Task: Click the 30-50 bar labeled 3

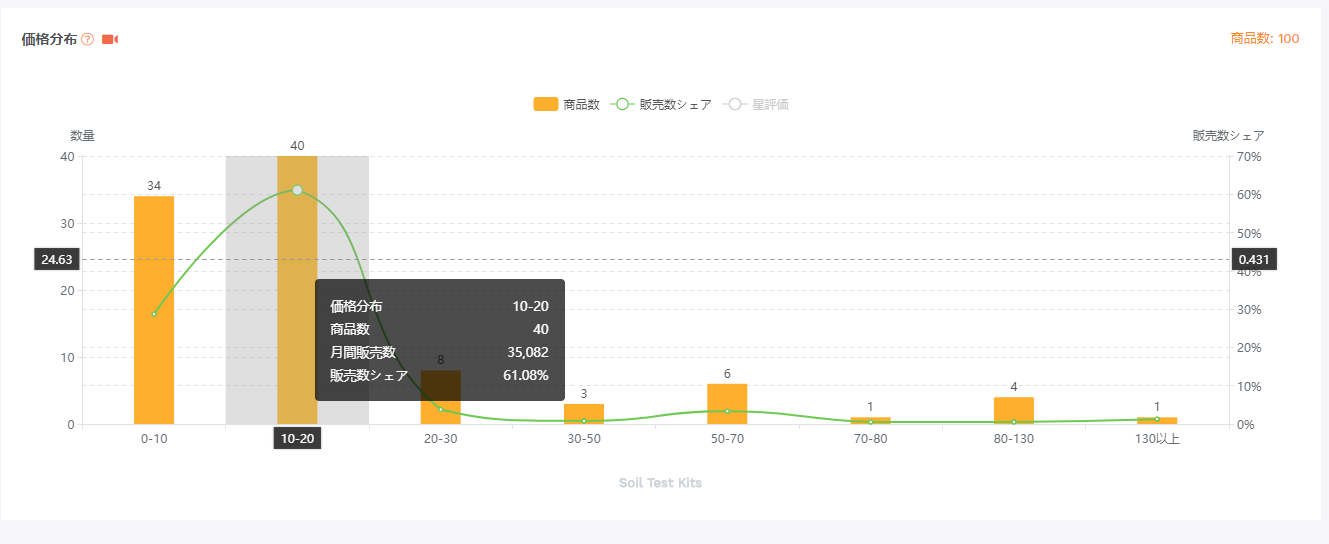Action: tap(584, 414)
